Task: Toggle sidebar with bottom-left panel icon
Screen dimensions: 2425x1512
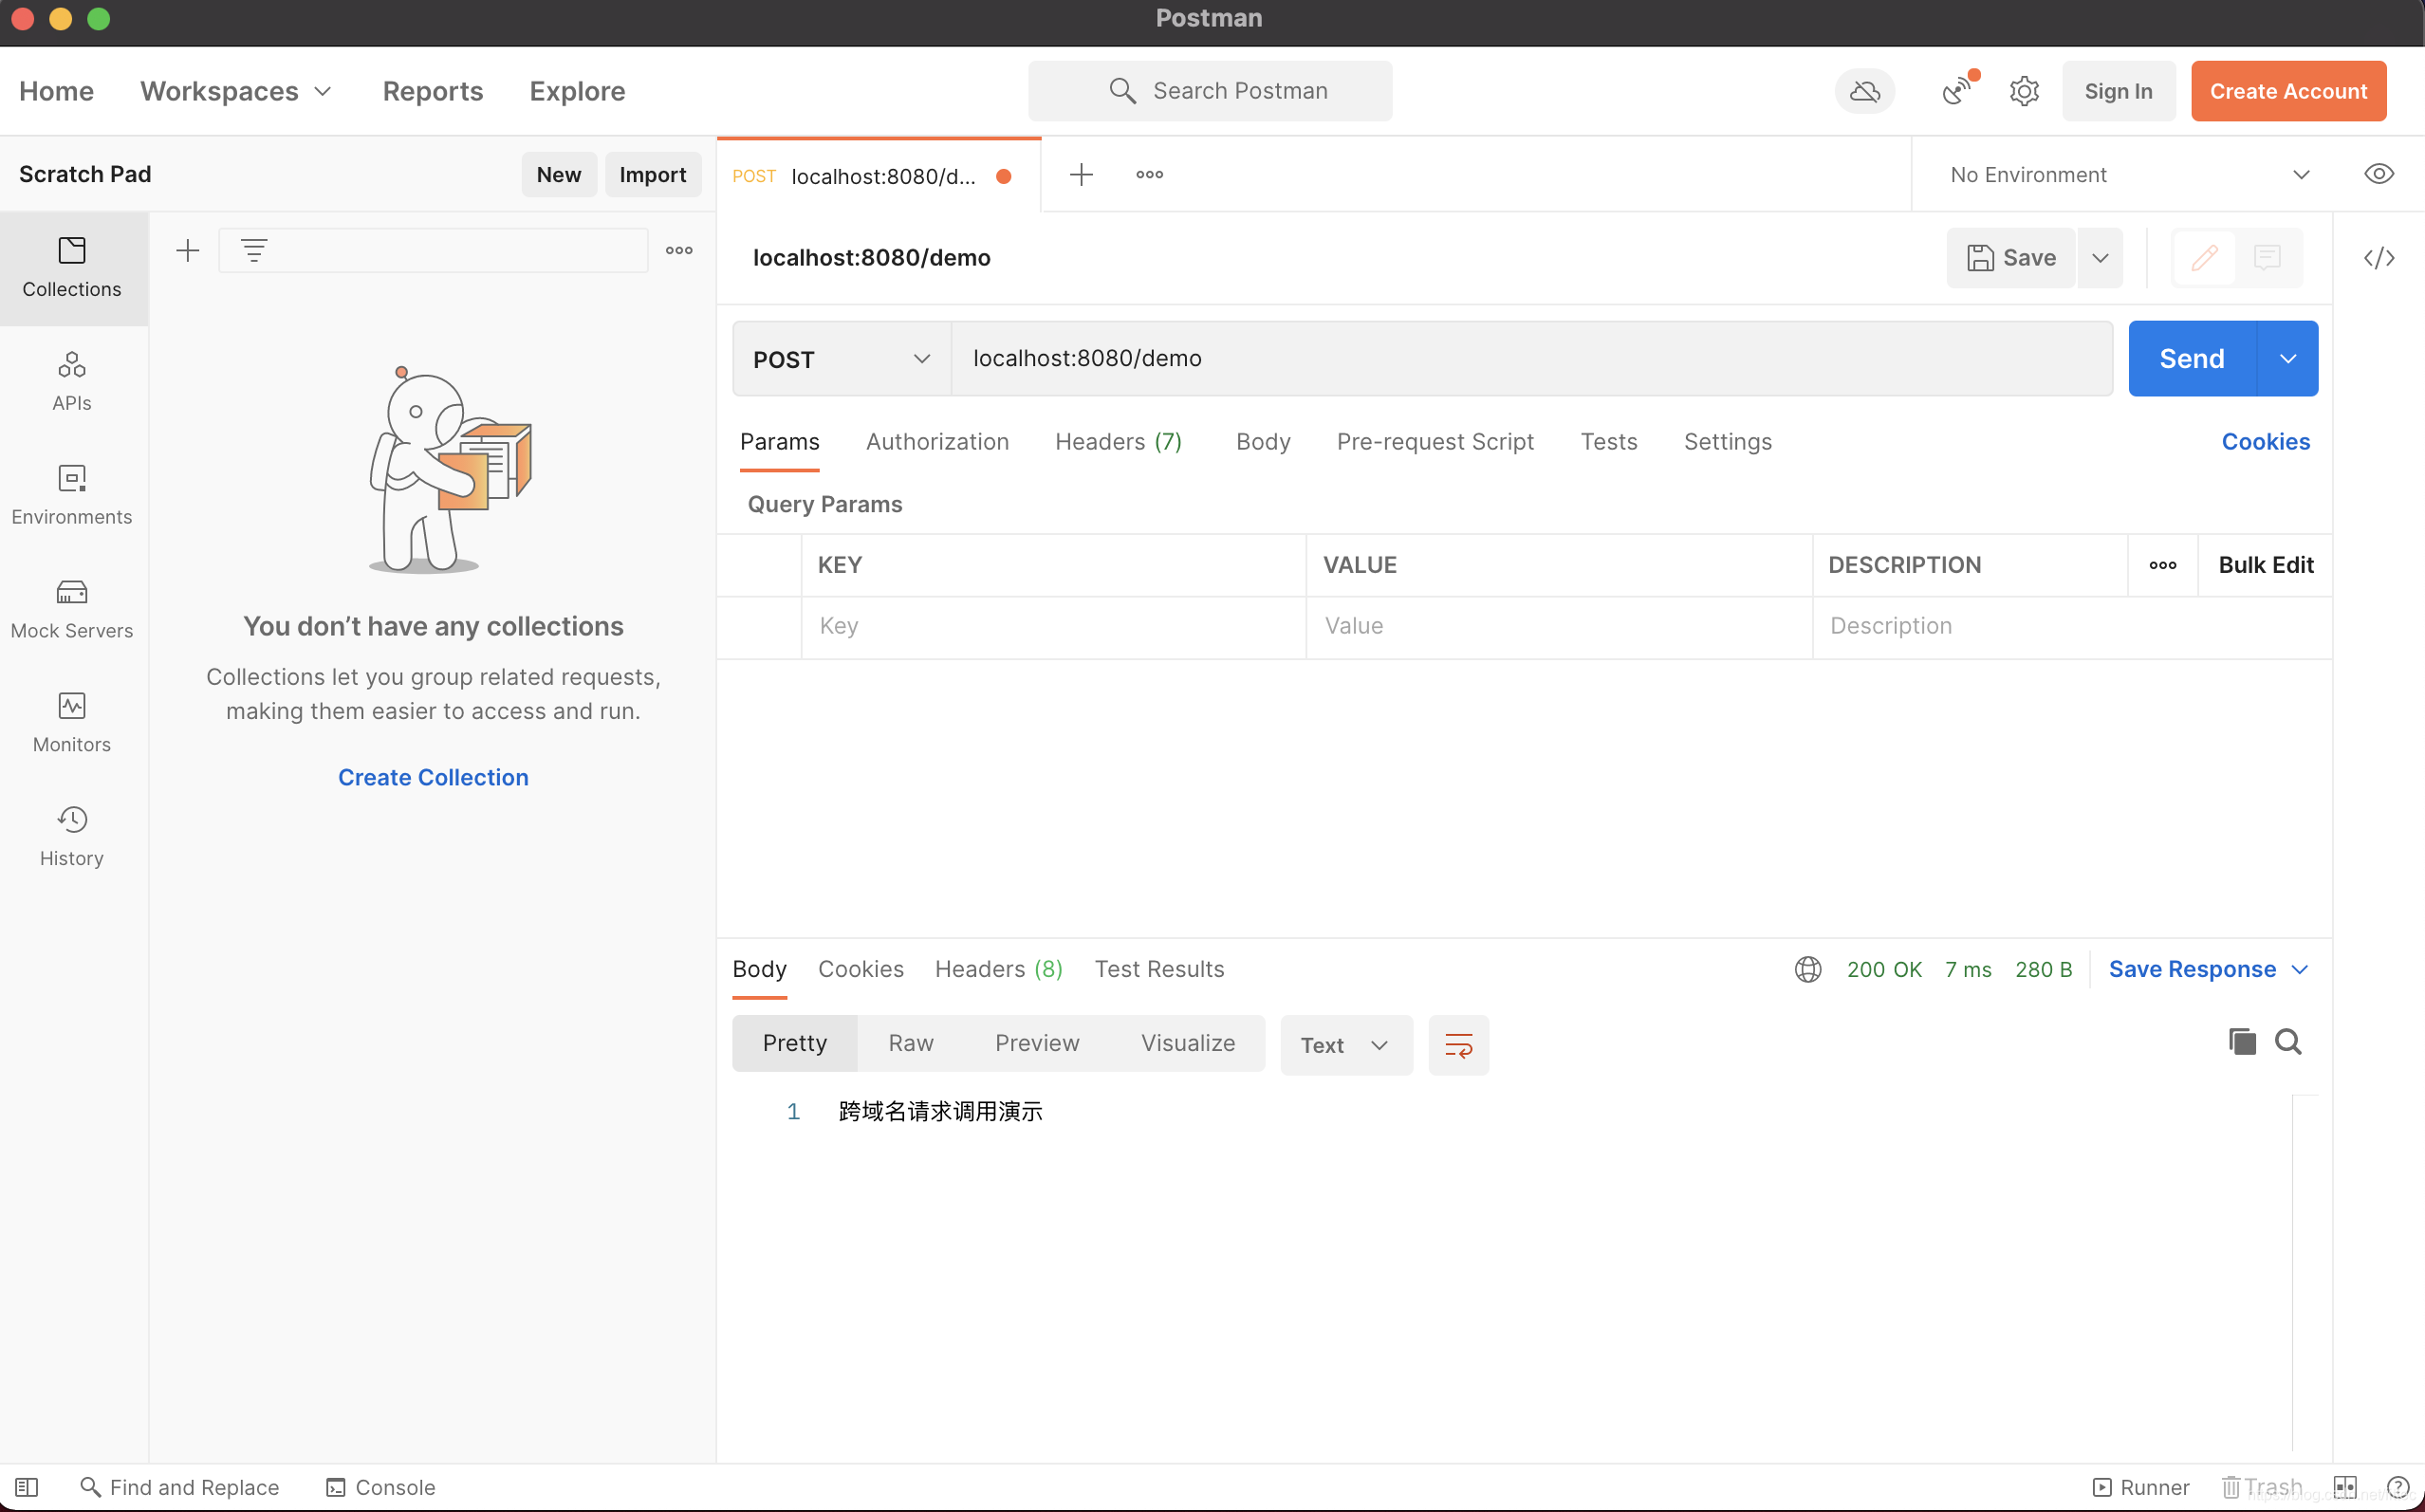Action: pyautogui.click(x=27, y=1487)
